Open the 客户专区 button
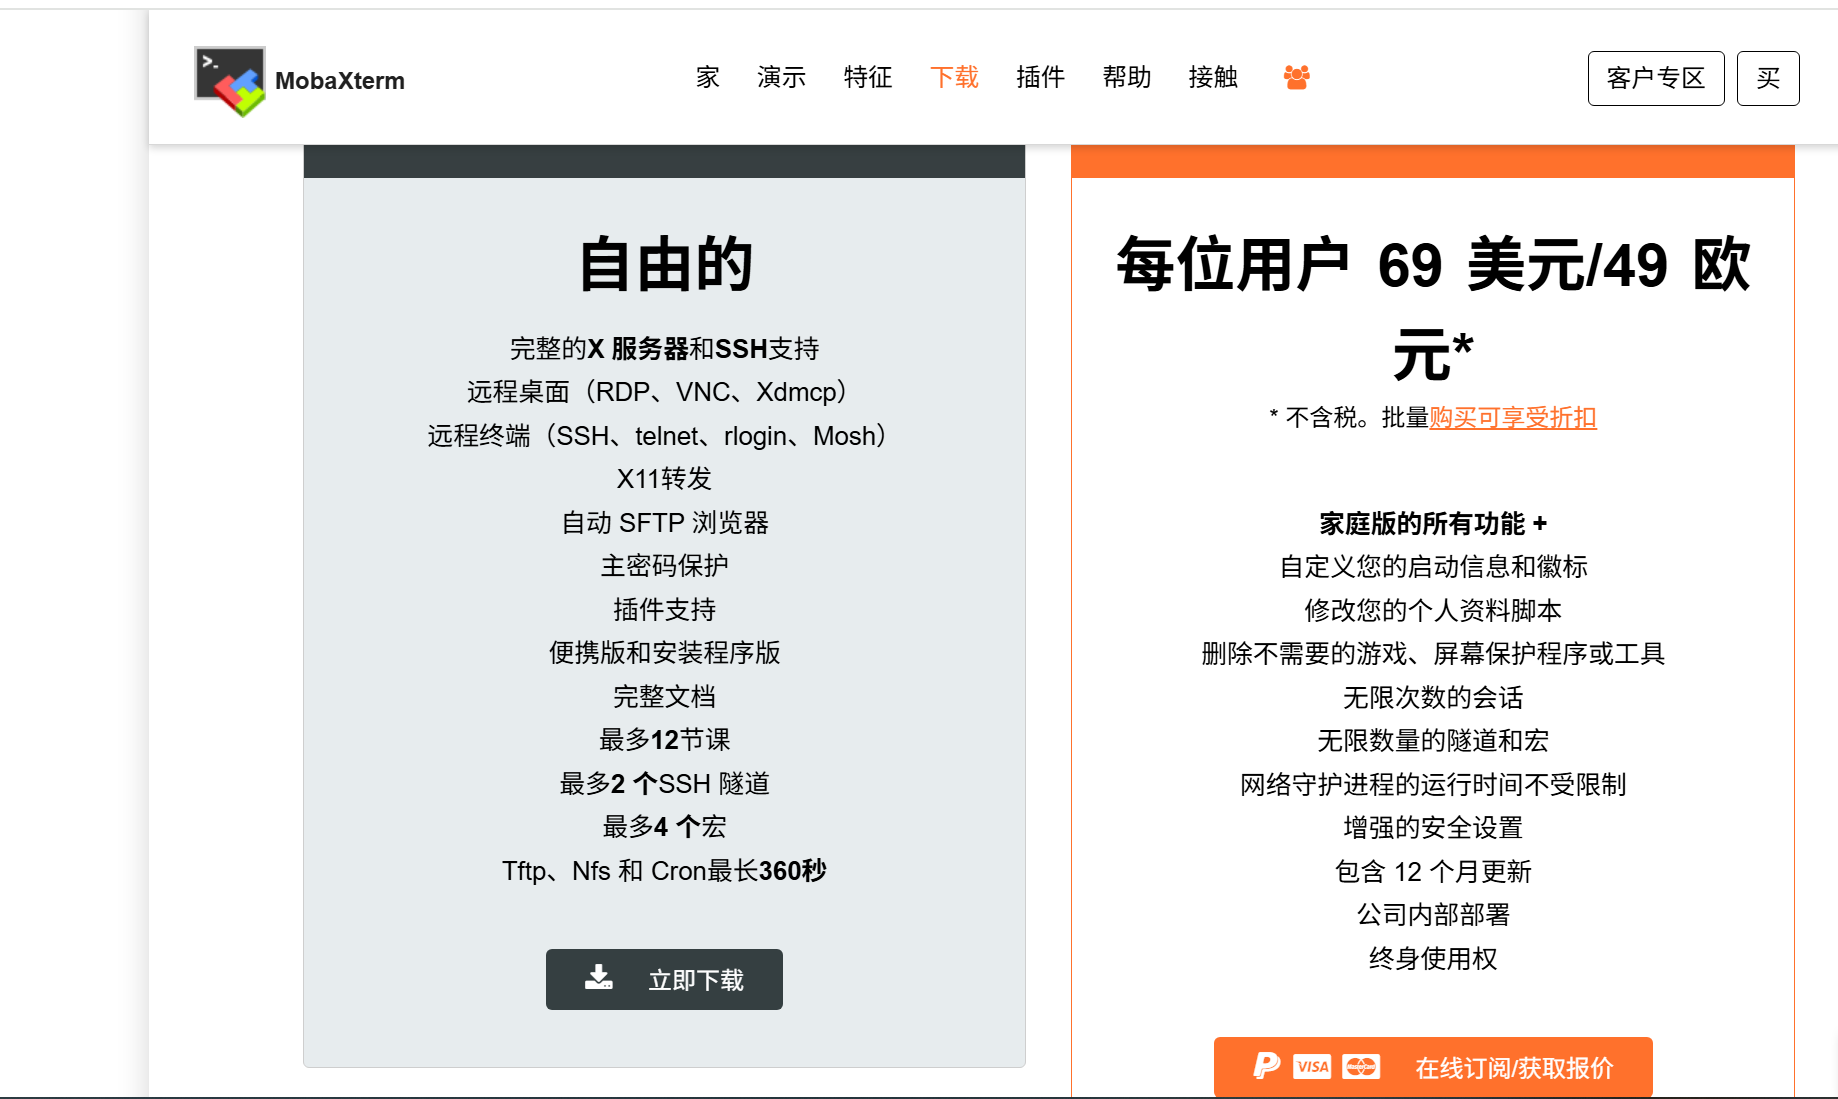Viewport: 1838px width, 1099px height. 1655,78
